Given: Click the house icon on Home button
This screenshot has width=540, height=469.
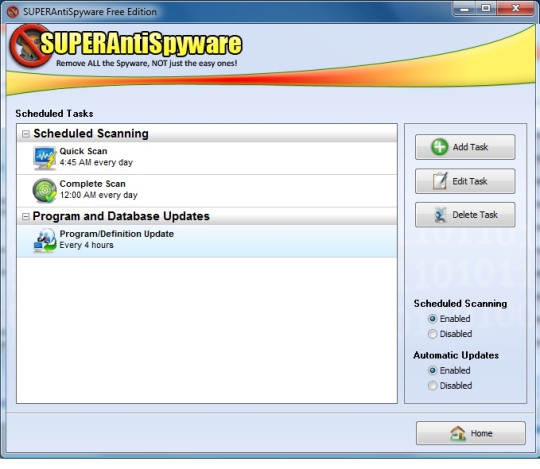Looking at the screenshot, I should [x=458, y=433].
